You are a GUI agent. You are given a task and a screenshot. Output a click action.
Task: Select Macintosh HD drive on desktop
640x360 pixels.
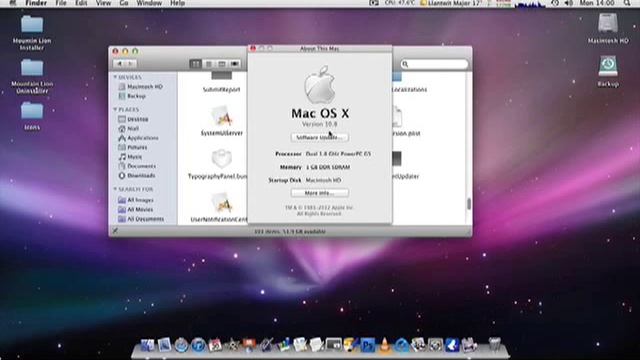(608, 28)
